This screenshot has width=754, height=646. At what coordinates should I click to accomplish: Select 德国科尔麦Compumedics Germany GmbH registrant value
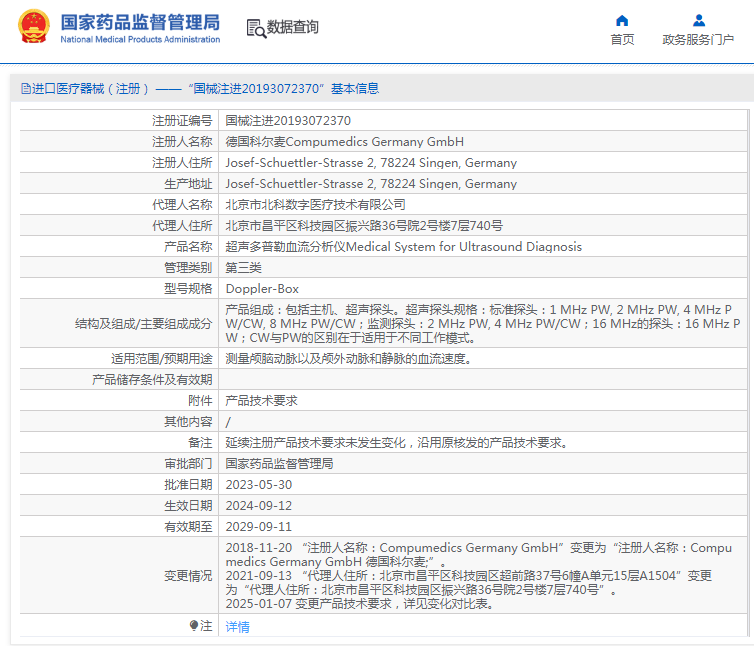(x=344, y=141)
